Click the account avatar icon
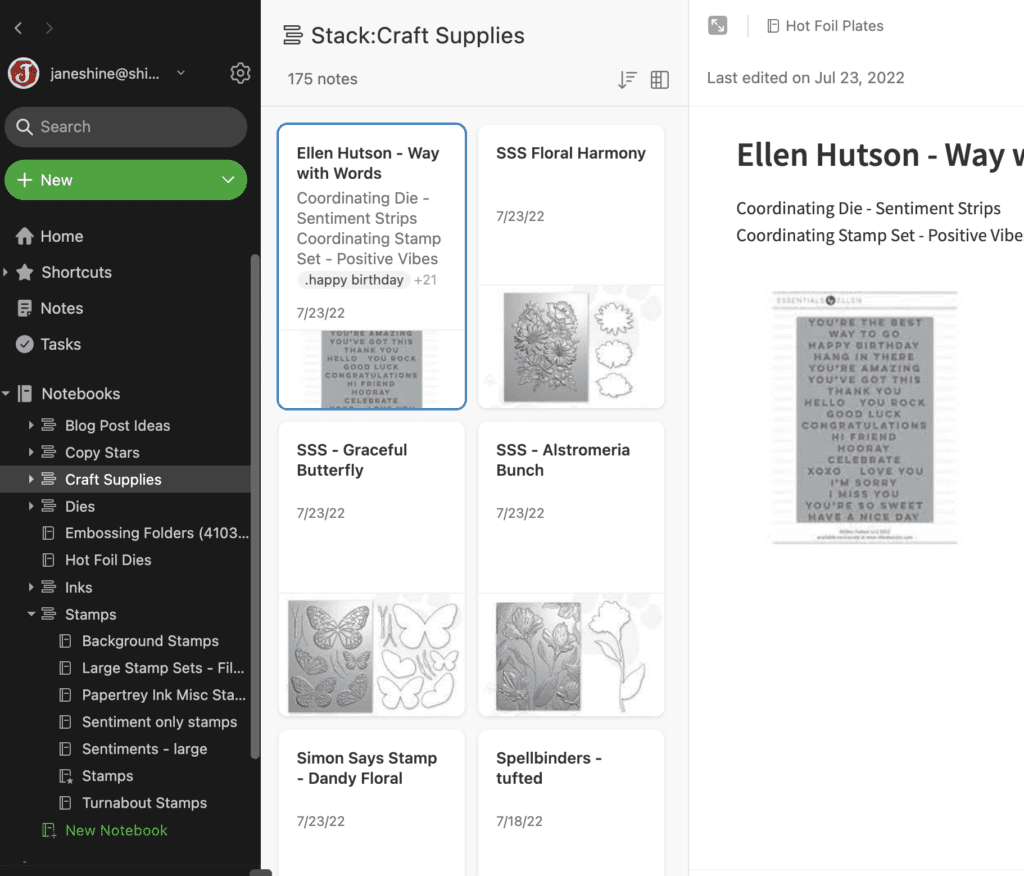 [x=23, y=73]
